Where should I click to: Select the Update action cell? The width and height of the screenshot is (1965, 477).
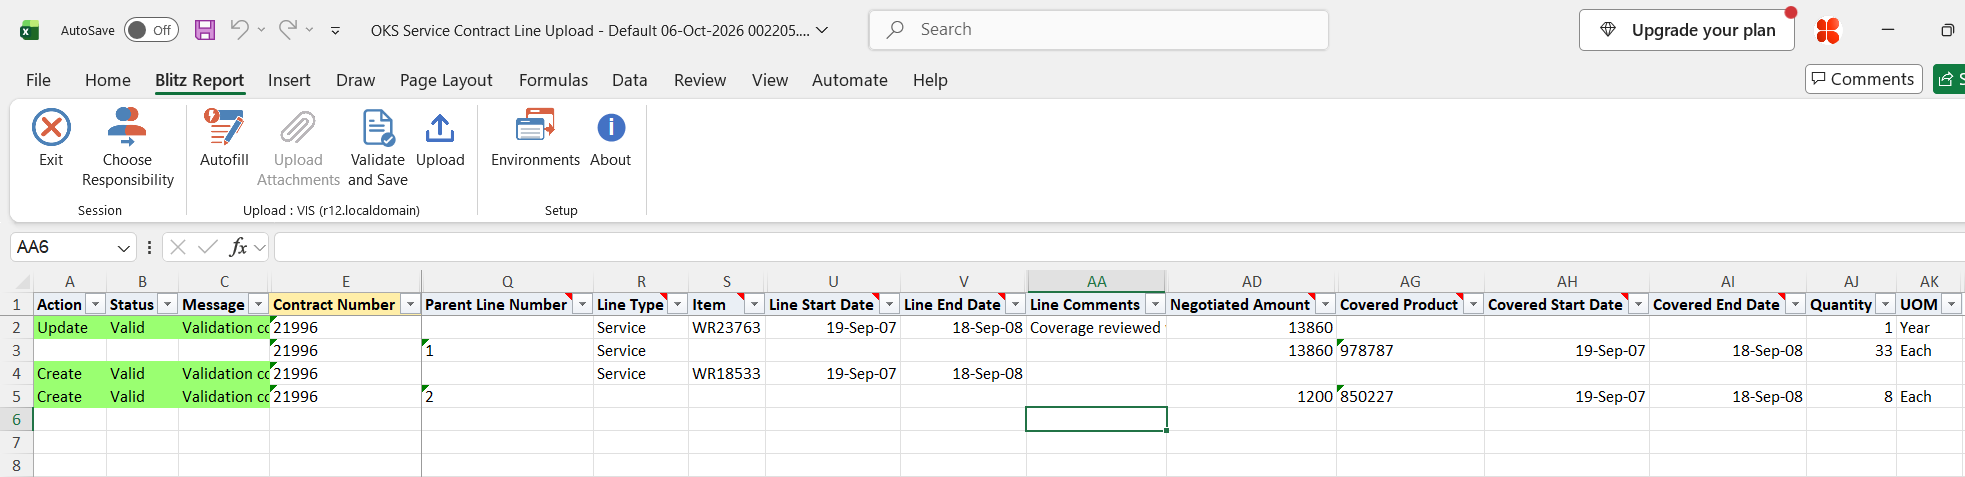(70, 328)
